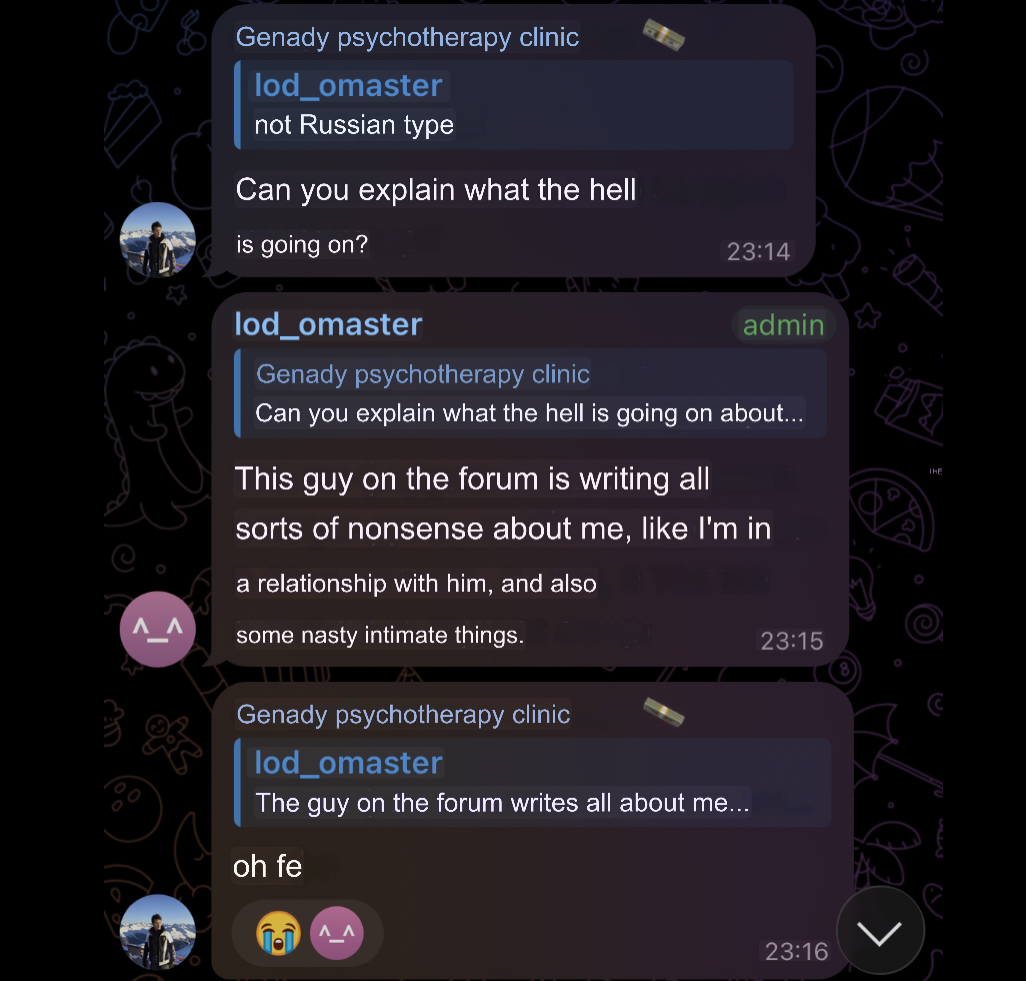
Task: Tap the green admin badge
Action: (x=783, y=325)
